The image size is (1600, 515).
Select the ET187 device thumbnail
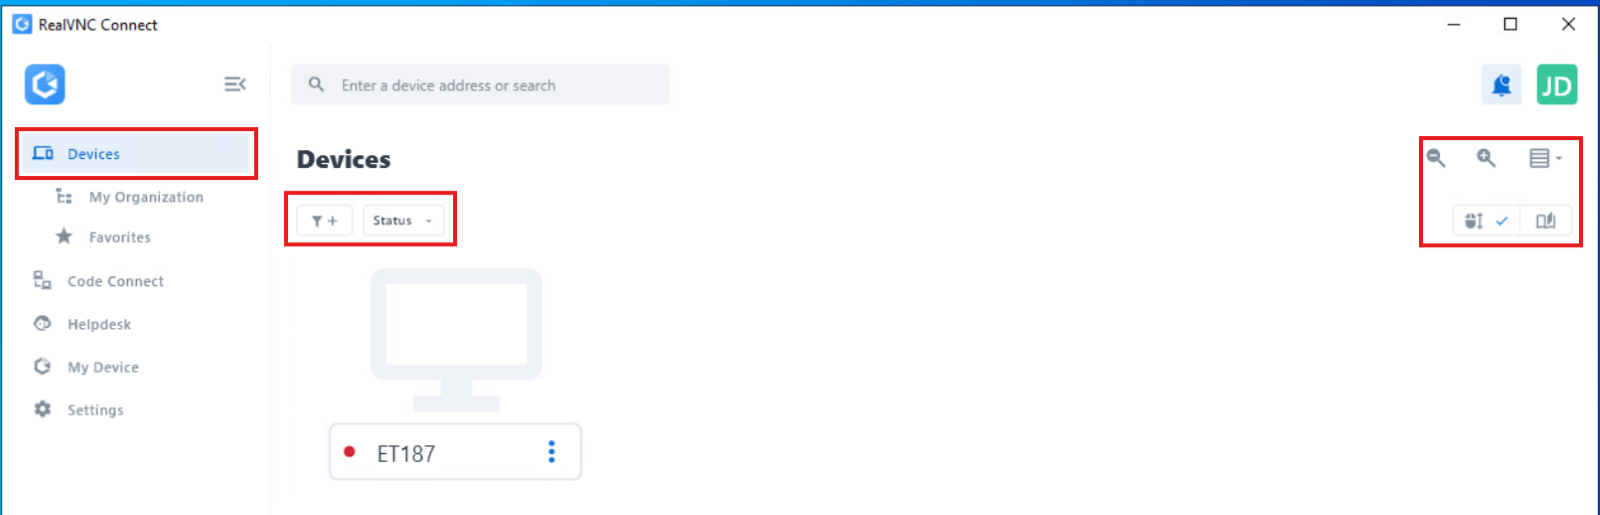point(456,340)
